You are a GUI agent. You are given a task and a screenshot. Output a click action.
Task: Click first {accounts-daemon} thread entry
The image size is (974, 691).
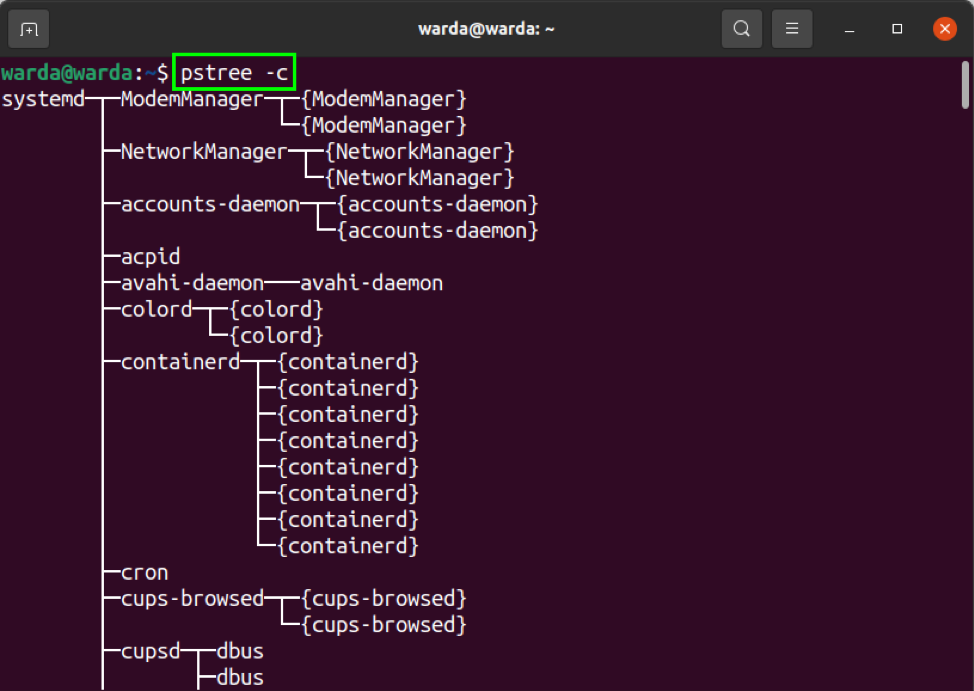click(437, 204)
